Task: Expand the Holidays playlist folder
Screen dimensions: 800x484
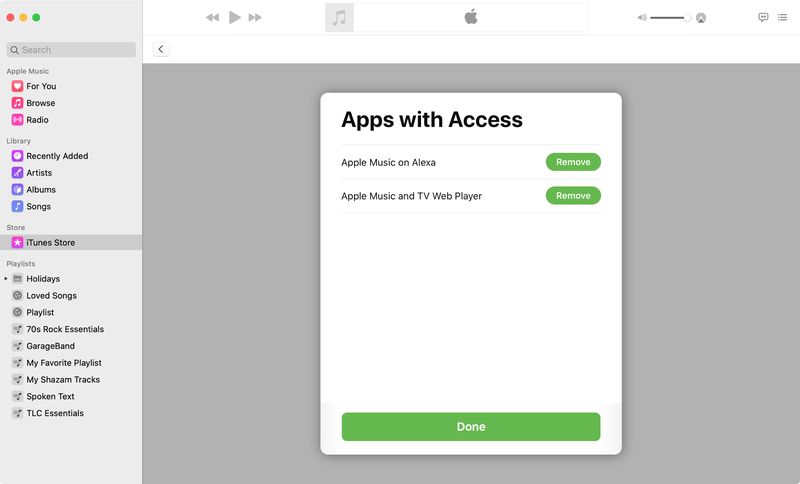Action: 6,279
